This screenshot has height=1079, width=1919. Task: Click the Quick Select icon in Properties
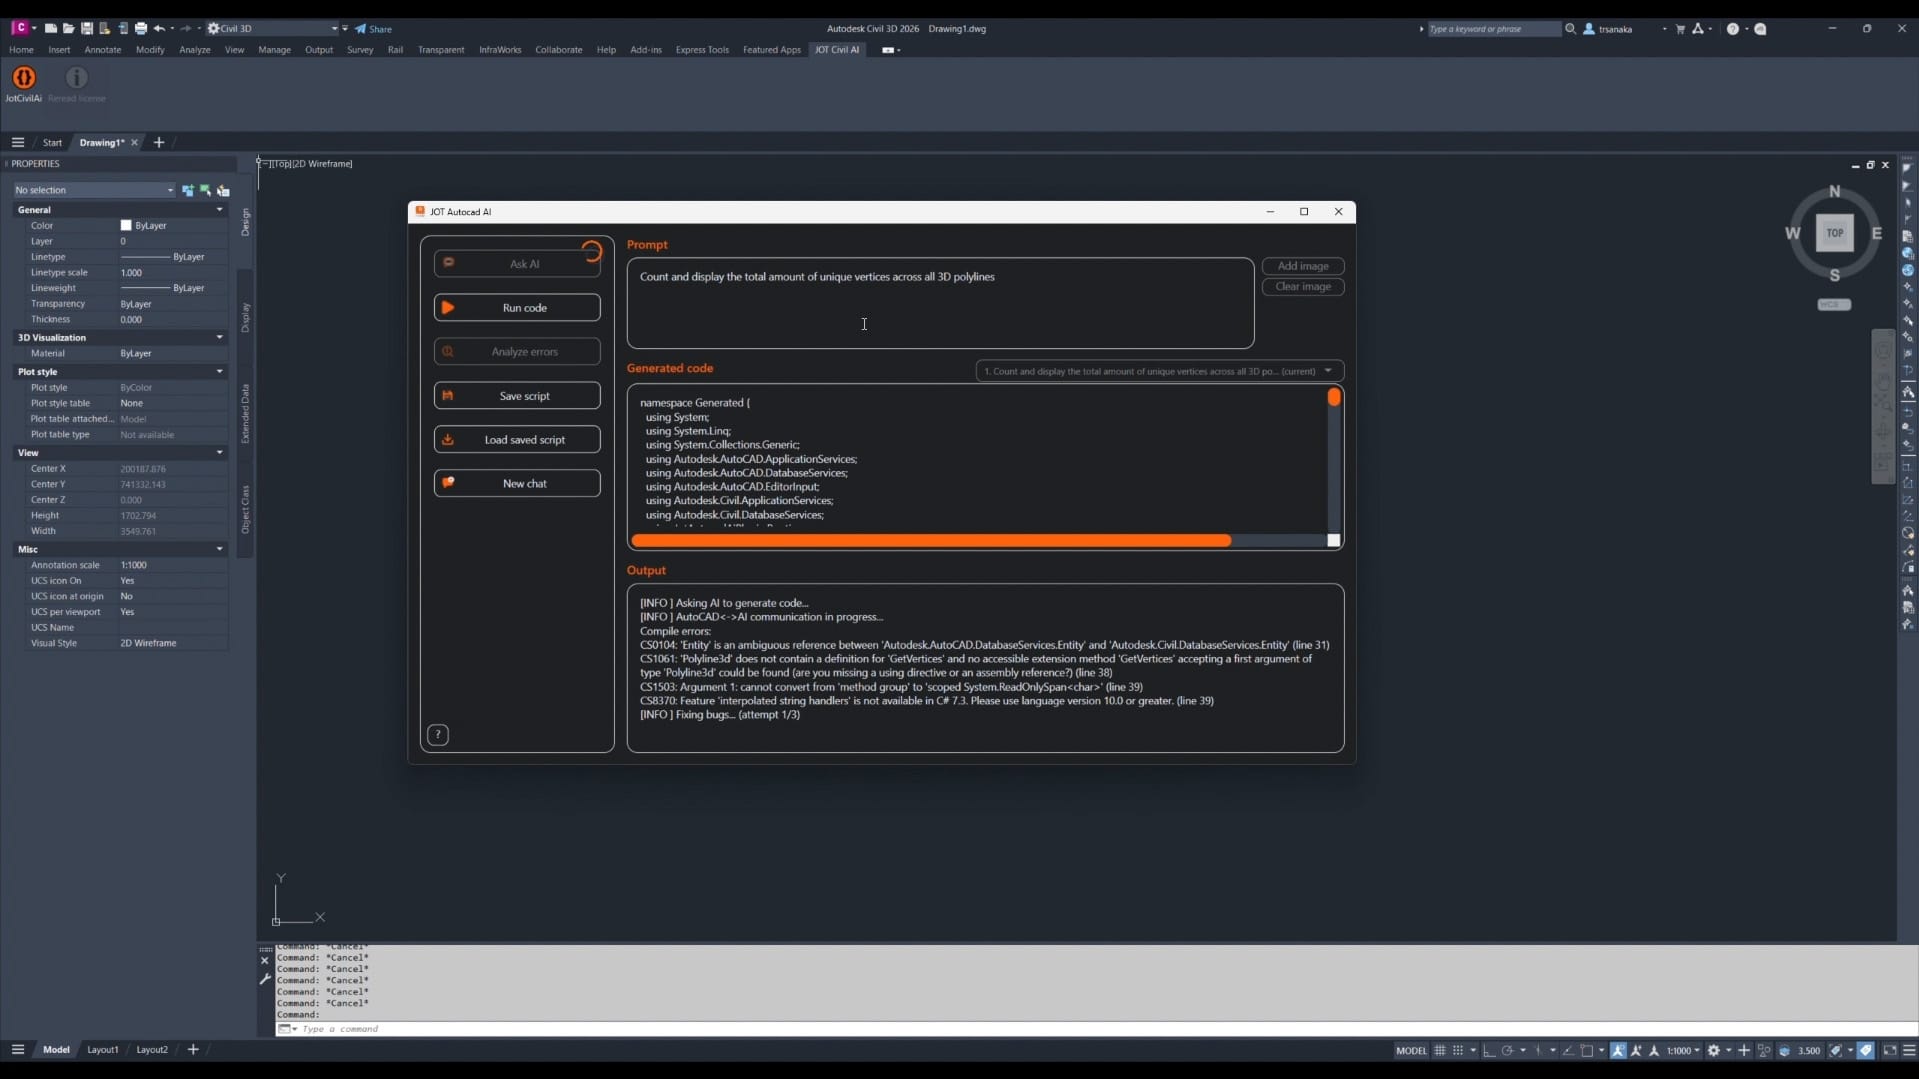point(223,190)
